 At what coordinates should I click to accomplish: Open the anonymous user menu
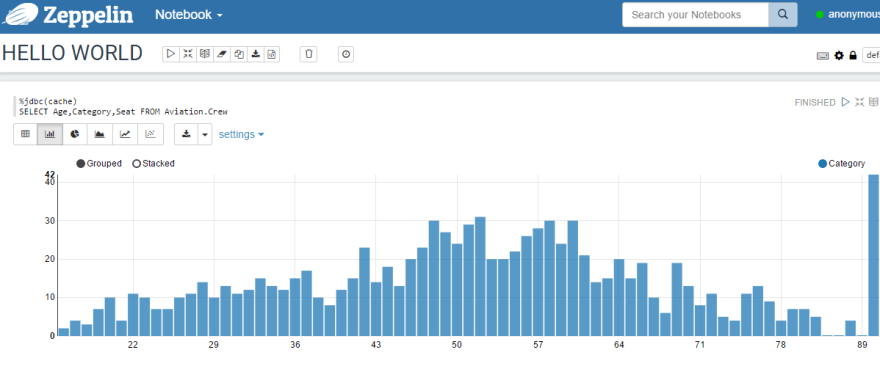(848, 15)
